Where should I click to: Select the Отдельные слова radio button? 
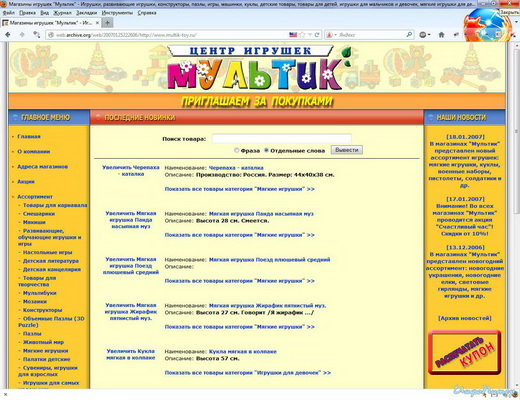point(266,150)
